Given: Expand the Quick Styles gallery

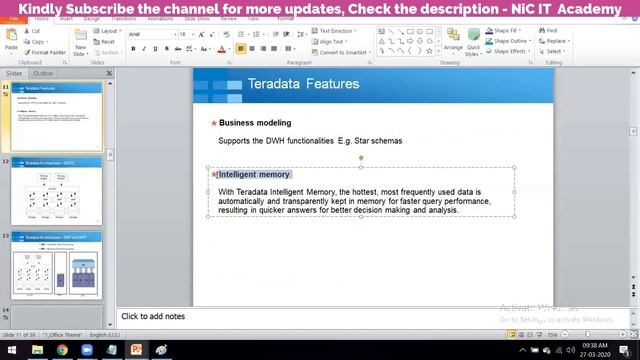Looking at the screenshot, I should [x=473, y=42].
